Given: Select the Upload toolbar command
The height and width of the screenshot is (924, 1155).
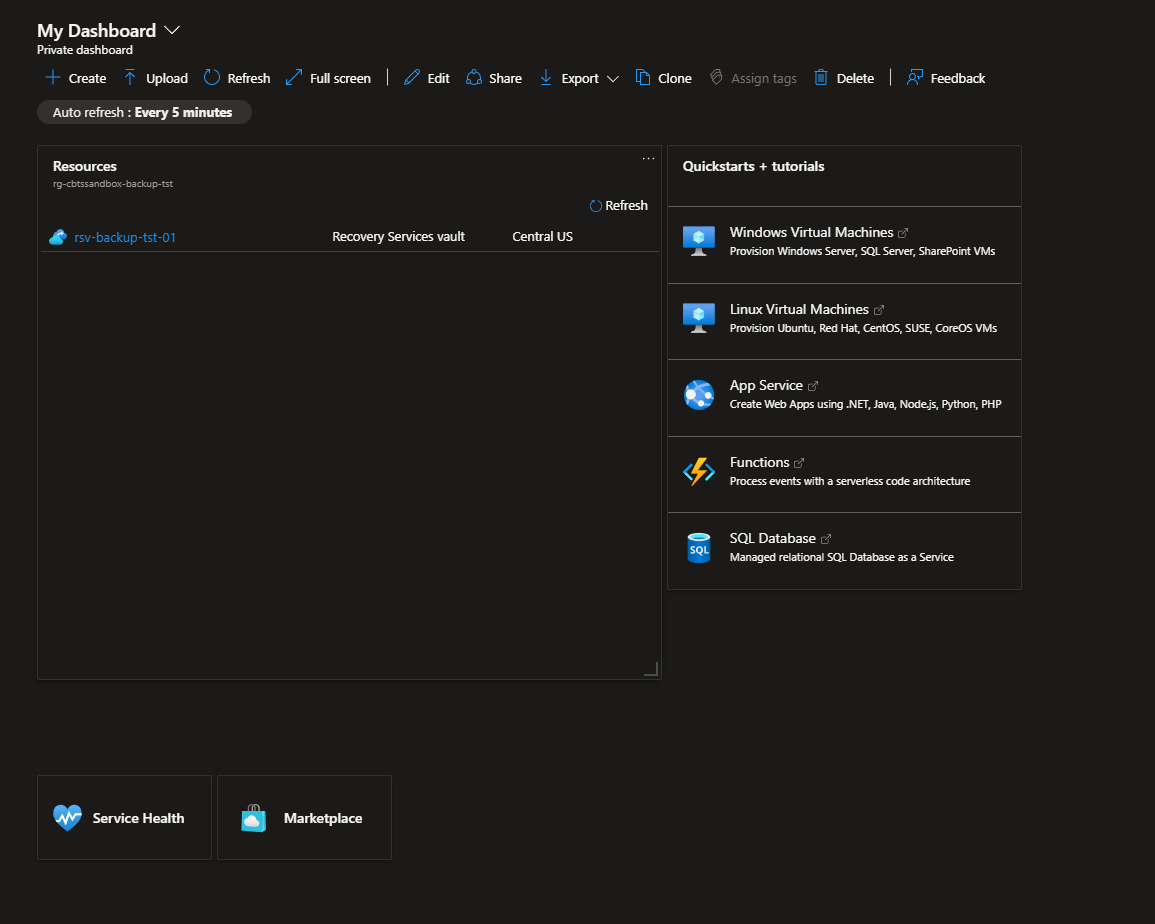Looking at the screenshot, I should click(x=156, y=77).
